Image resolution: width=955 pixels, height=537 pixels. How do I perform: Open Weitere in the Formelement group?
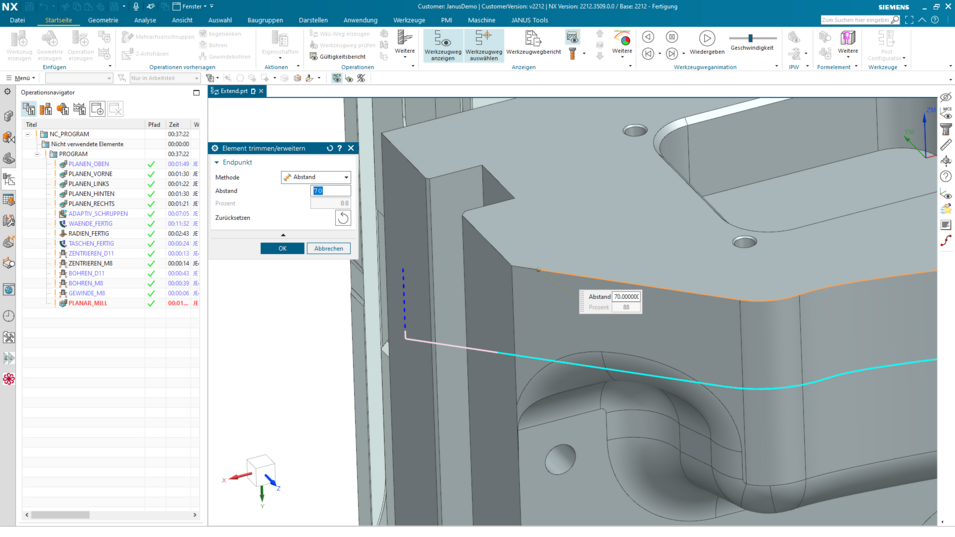847,43
